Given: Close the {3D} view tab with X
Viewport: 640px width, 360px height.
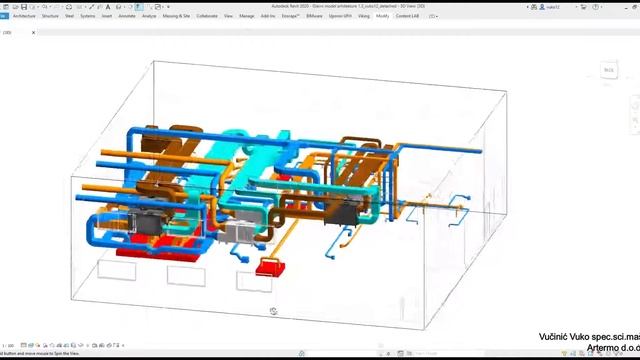Looking at the screenshot, I should coord(33,32).
